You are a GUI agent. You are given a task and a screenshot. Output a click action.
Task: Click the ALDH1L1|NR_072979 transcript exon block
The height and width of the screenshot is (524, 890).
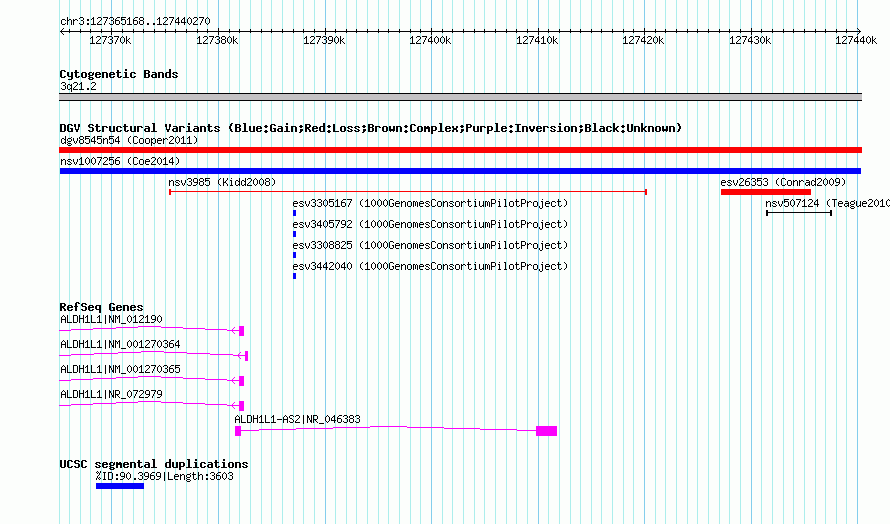tap(241, 406)
